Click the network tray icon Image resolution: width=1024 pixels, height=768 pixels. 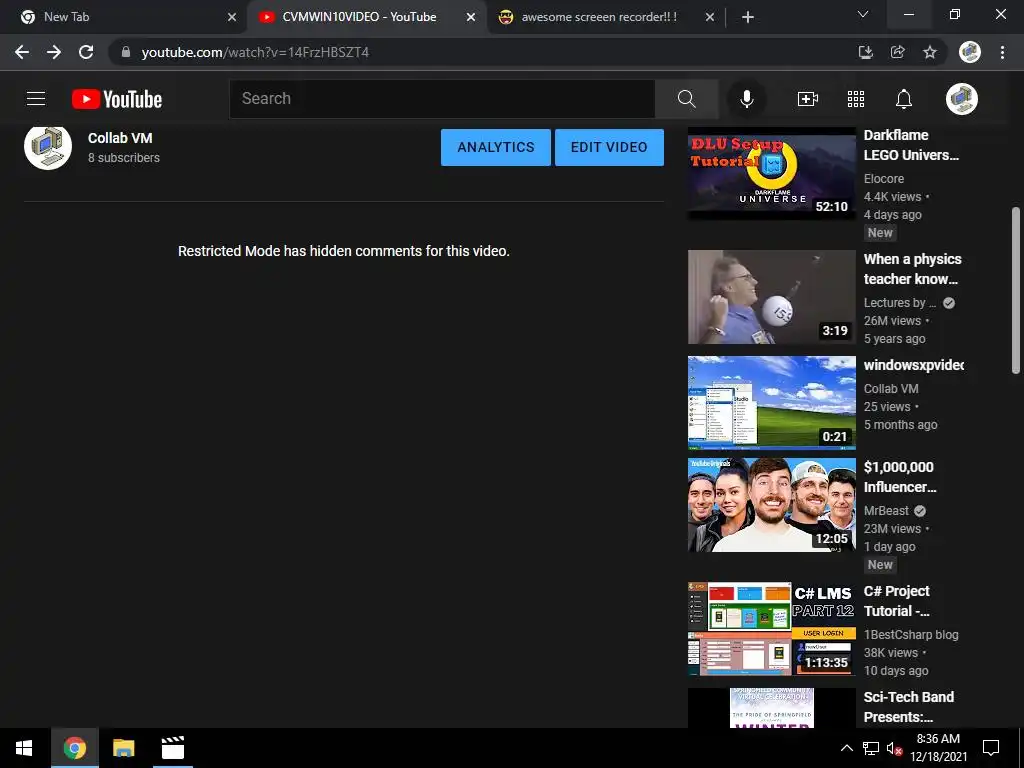click(x=871, y=748)
